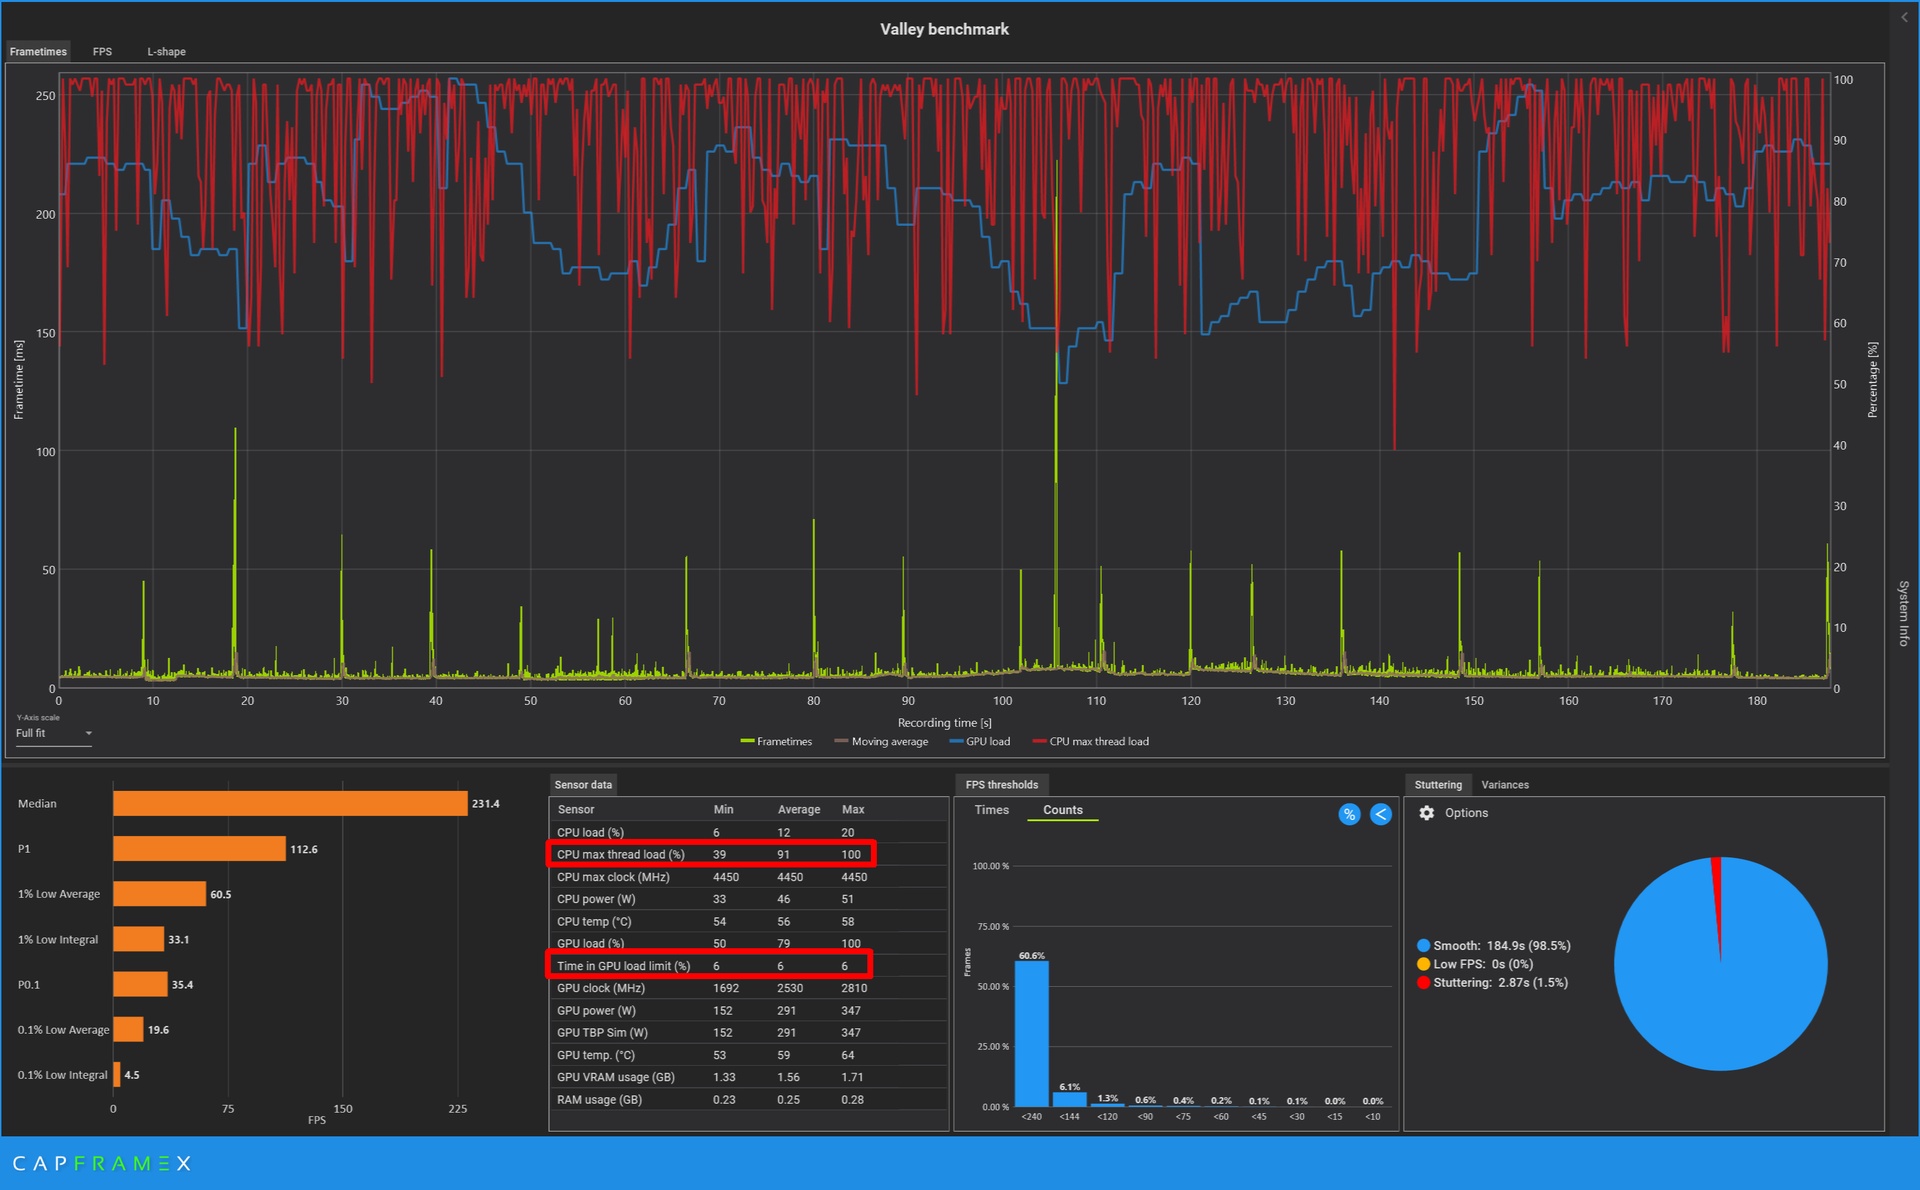The width and height of the screenshot is (1920, 1190).
Task: Click the Smooth legend entry
Action: [x=1493, y=945]
